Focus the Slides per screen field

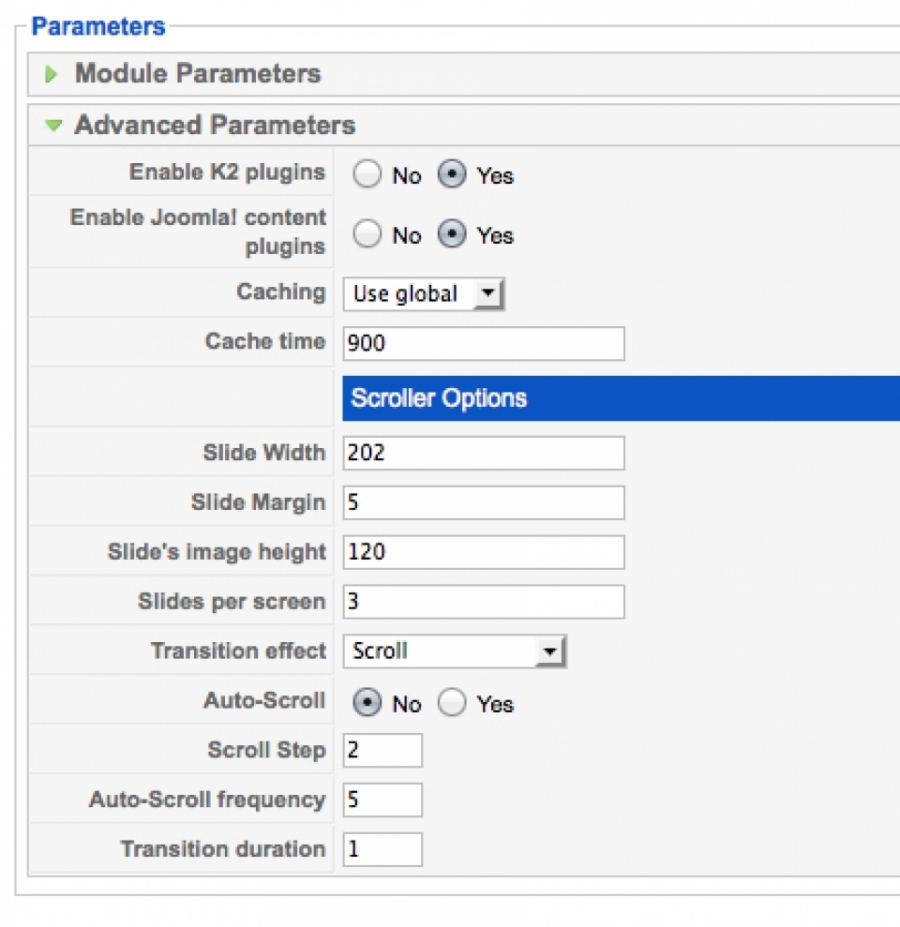pos(484,602)
